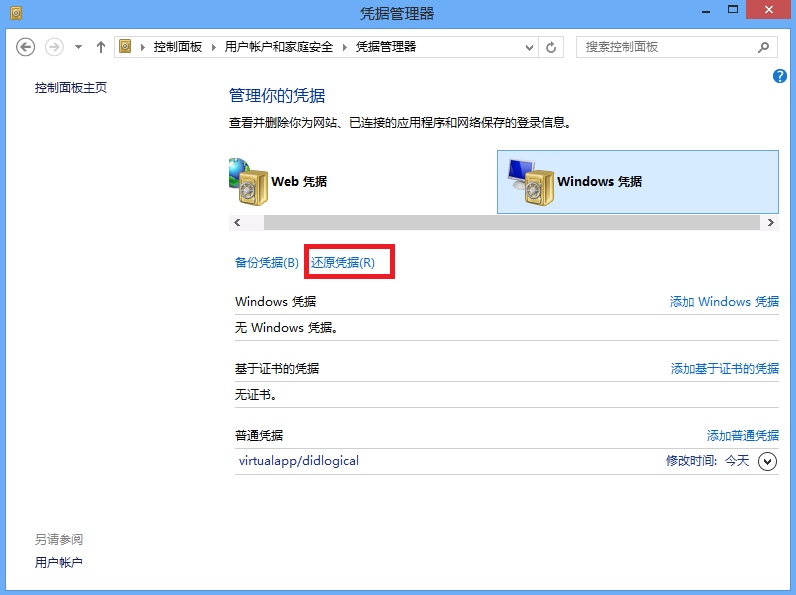This screenshot has width=796, height=595.
Task: Open 用户帐户 under 另请参阅
Action: point(58,563)
